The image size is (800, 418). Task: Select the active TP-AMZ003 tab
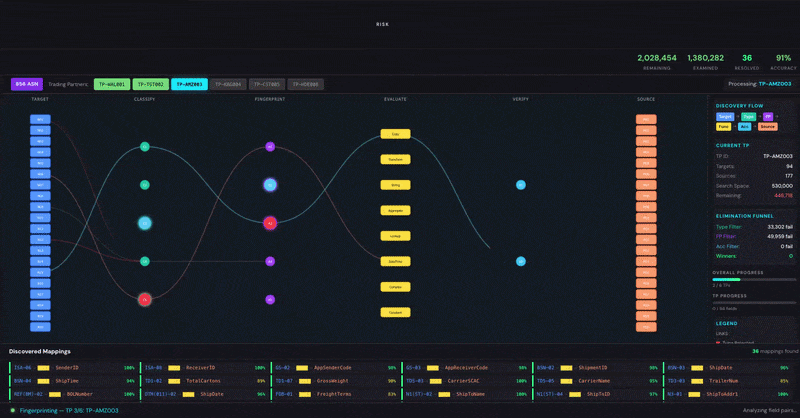(189, 84)
